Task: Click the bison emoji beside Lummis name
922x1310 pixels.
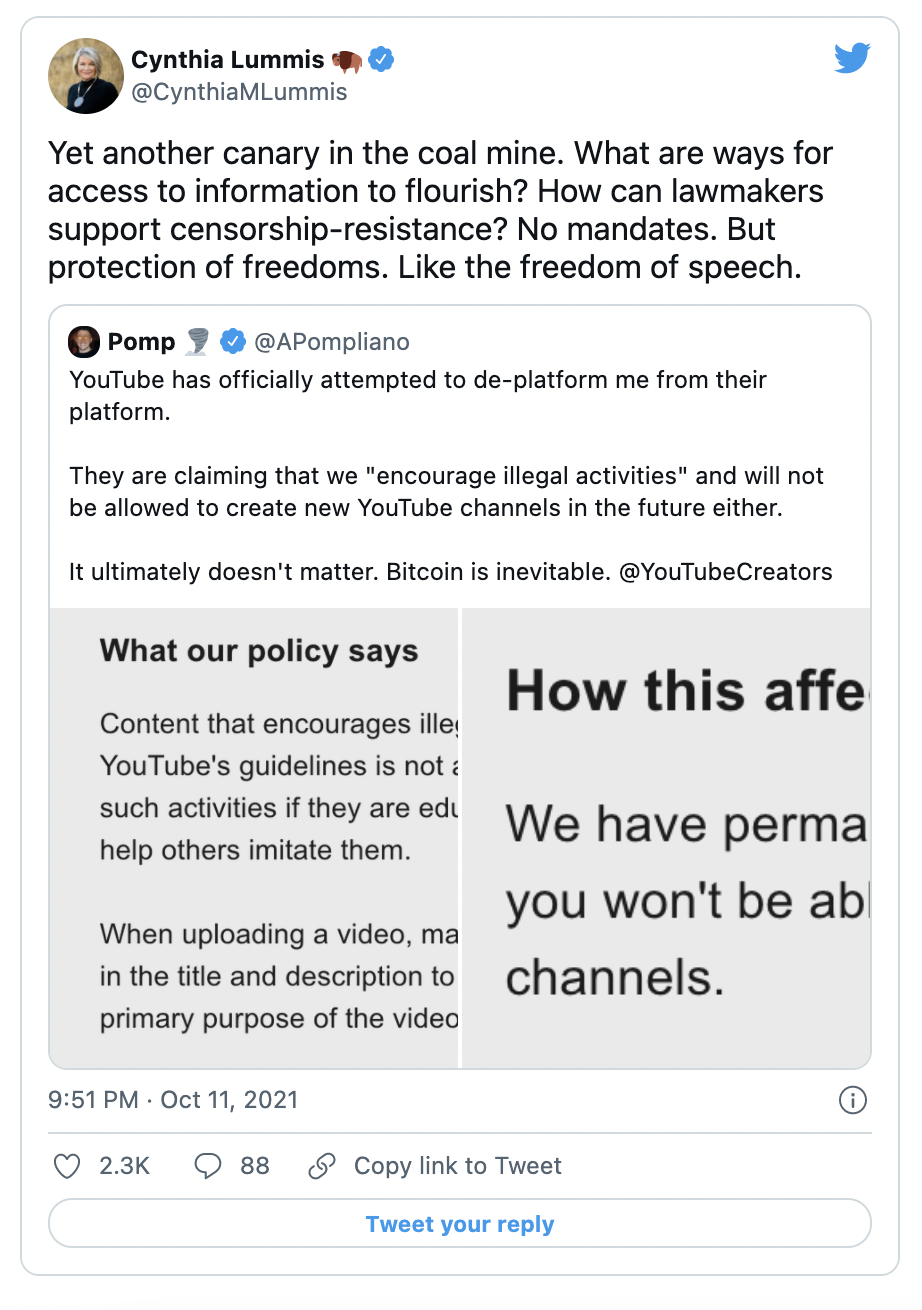Action: (x=347, y=61)
